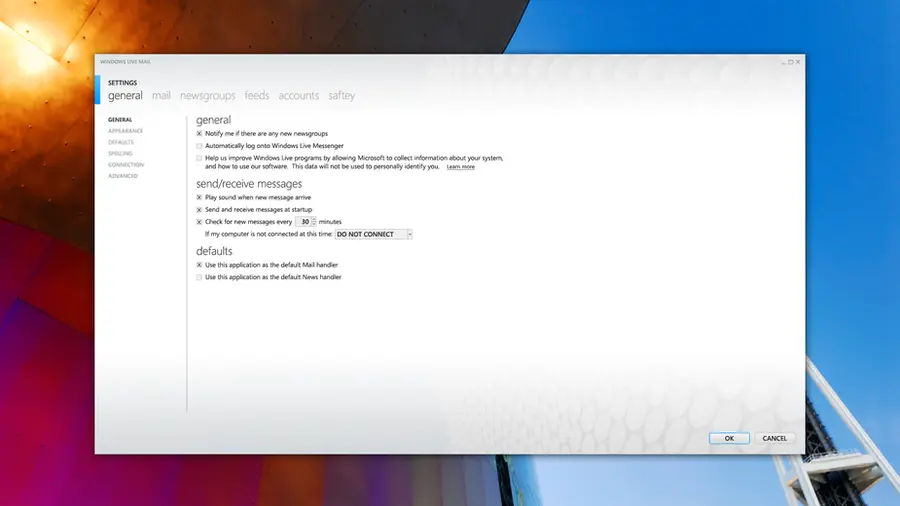Open the newsgroups settings tab
Image resolution: width=900 pixels, height=506 pixels.
(x=208, y=96)
